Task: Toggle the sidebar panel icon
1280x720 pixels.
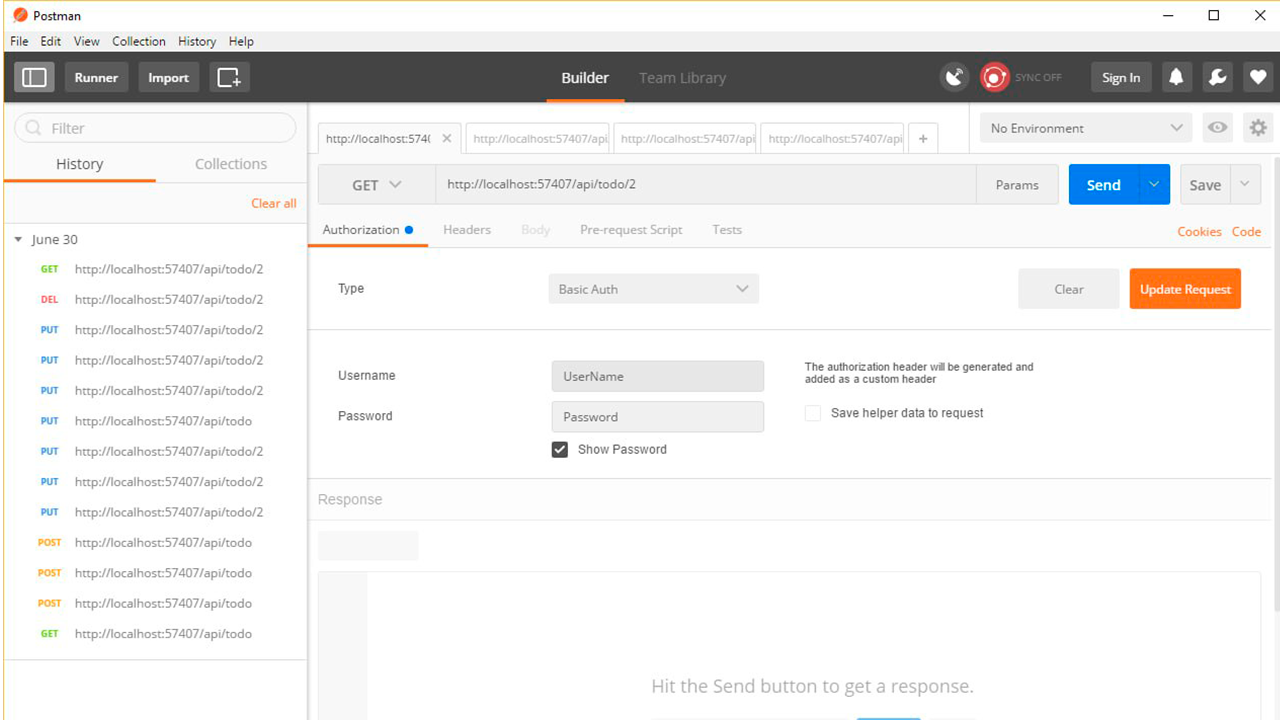Action: point(34,77)
